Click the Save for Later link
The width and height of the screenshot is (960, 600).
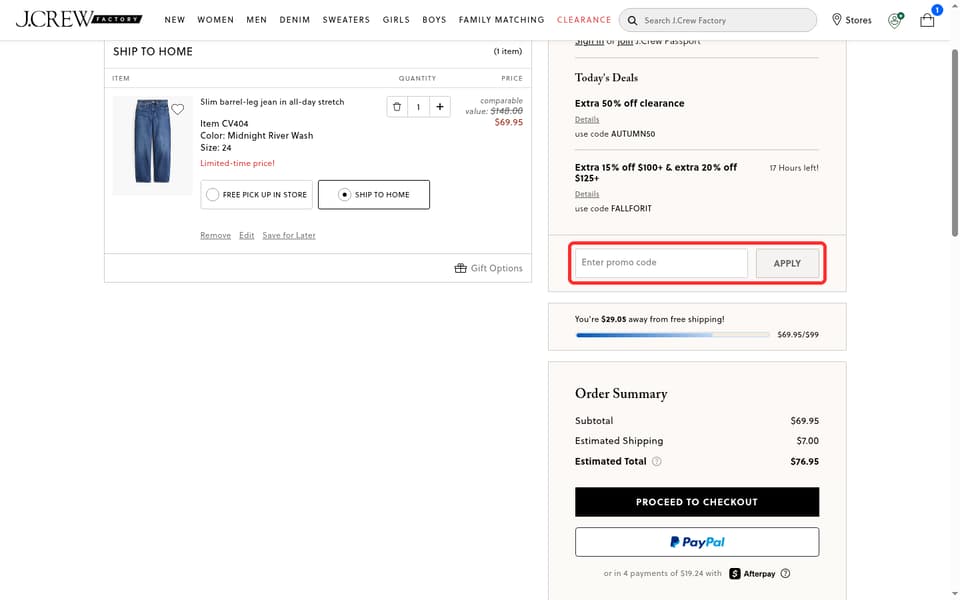pos(289,235)
